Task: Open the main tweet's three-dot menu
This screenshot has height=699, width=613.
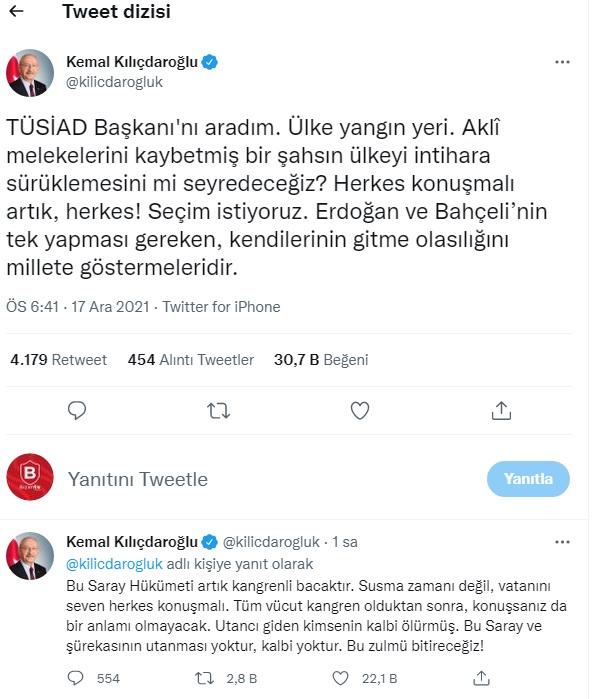Action: (x=562, y=61)
